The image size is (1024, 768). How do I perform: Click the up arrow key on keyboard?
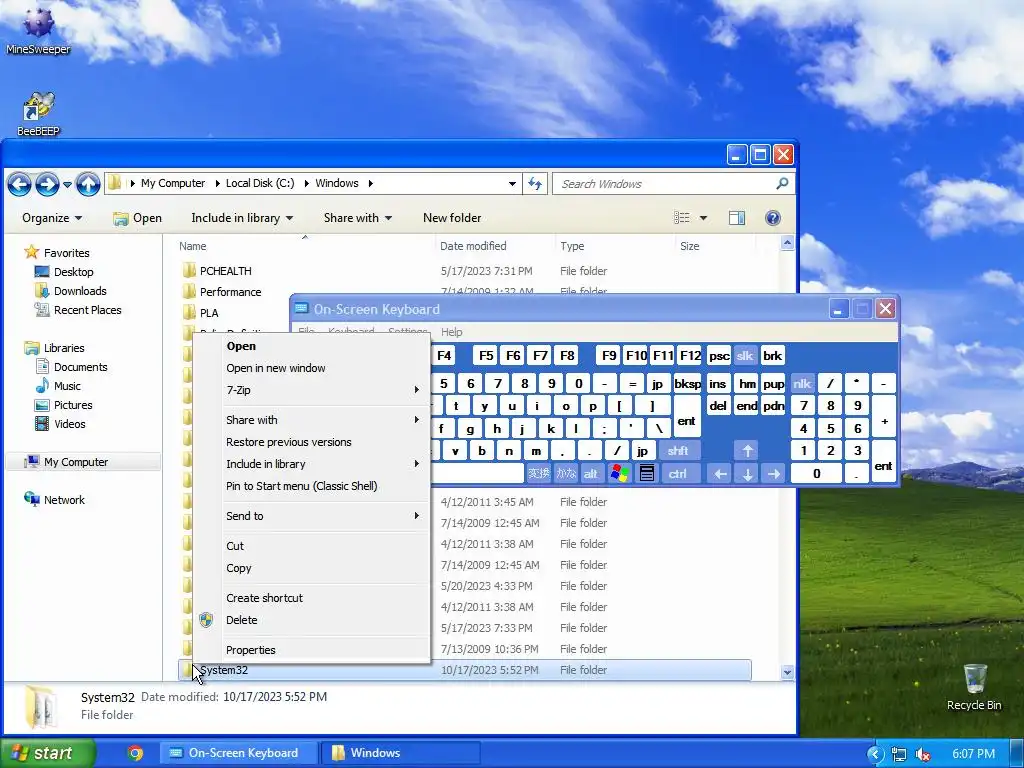point(747,450)
